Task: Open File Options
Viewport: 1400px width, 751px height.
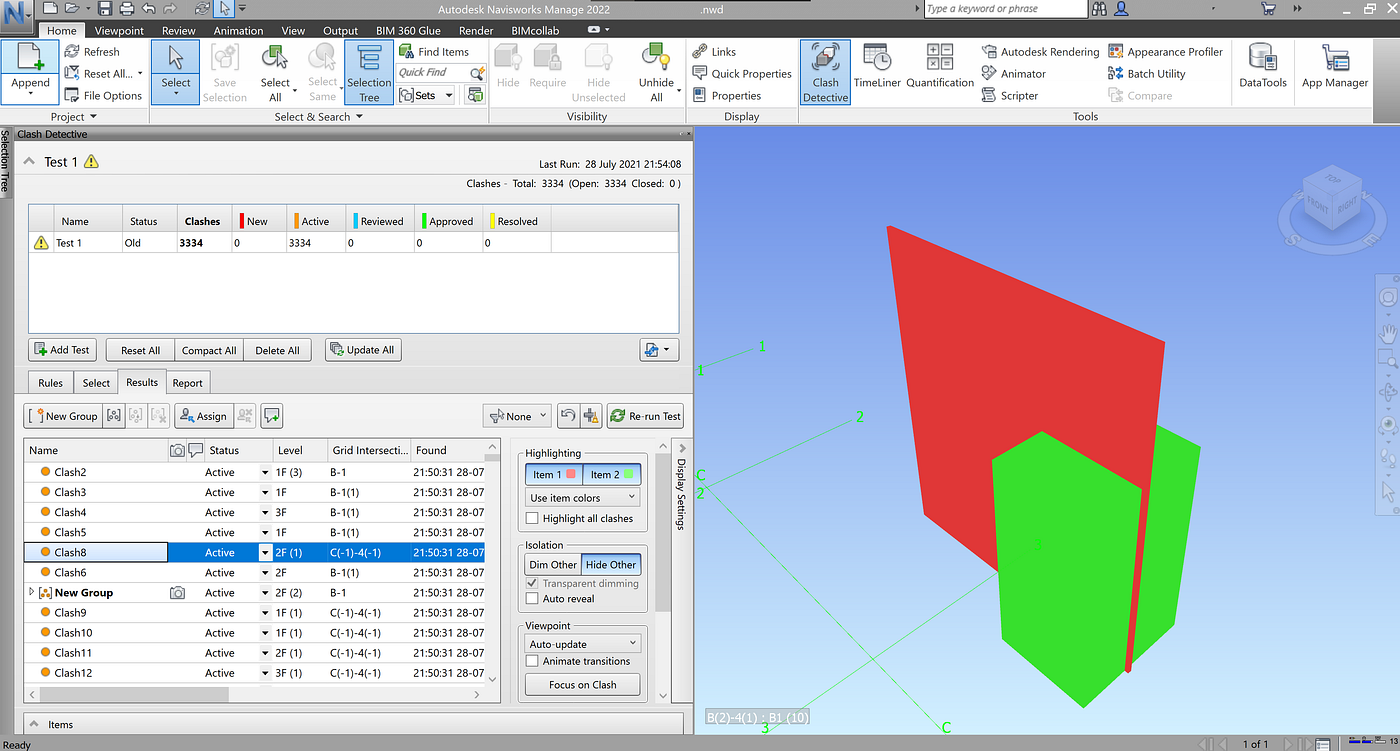Action: point(103,96)
